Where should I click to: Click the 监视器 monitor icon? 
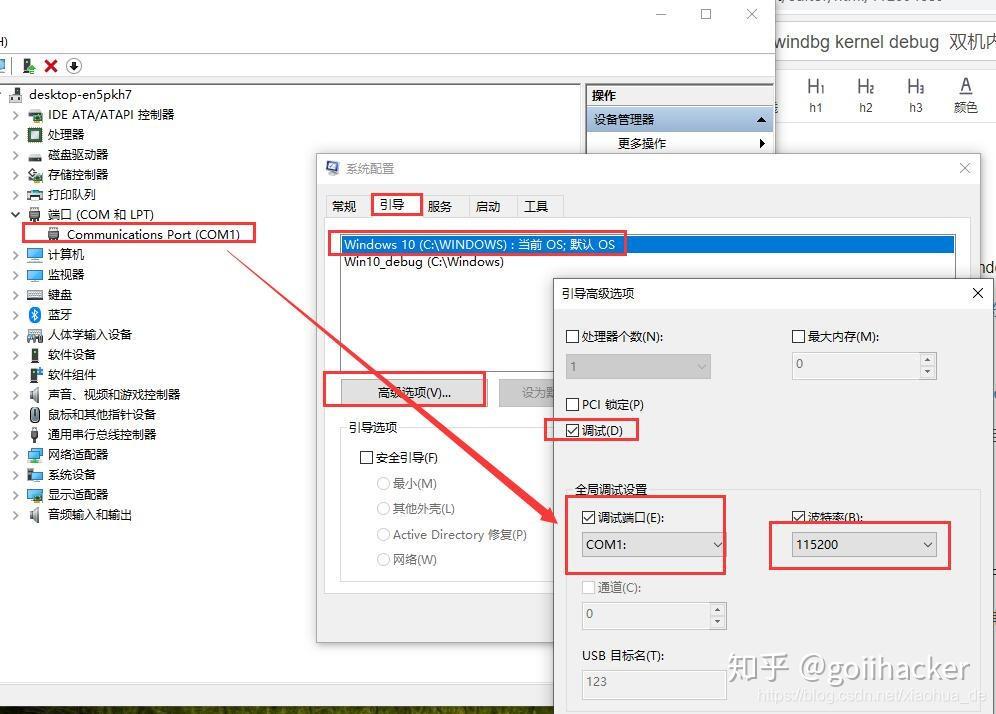point(35,275)
